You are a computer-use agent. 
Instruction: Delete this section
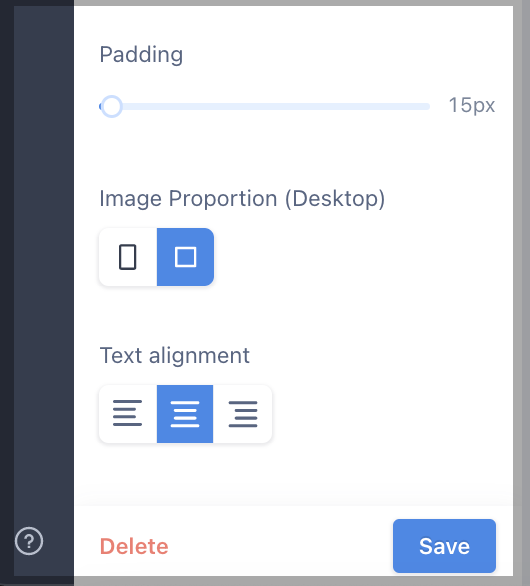(x=134, y=546)
